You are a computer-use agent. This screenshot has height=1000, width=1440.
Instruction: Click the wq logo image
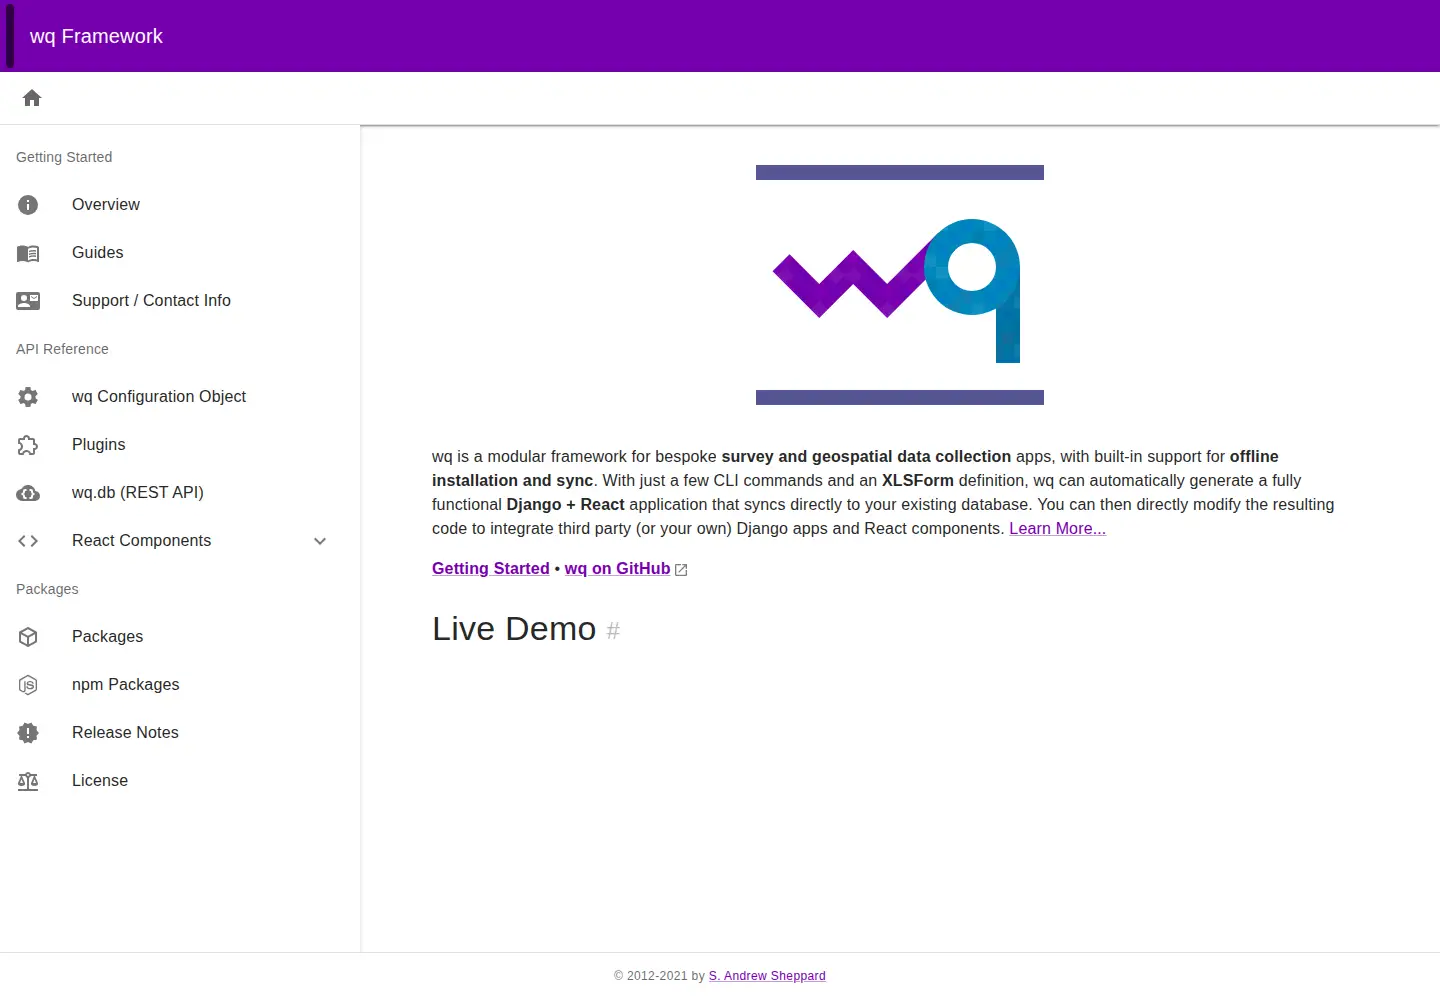900,285
